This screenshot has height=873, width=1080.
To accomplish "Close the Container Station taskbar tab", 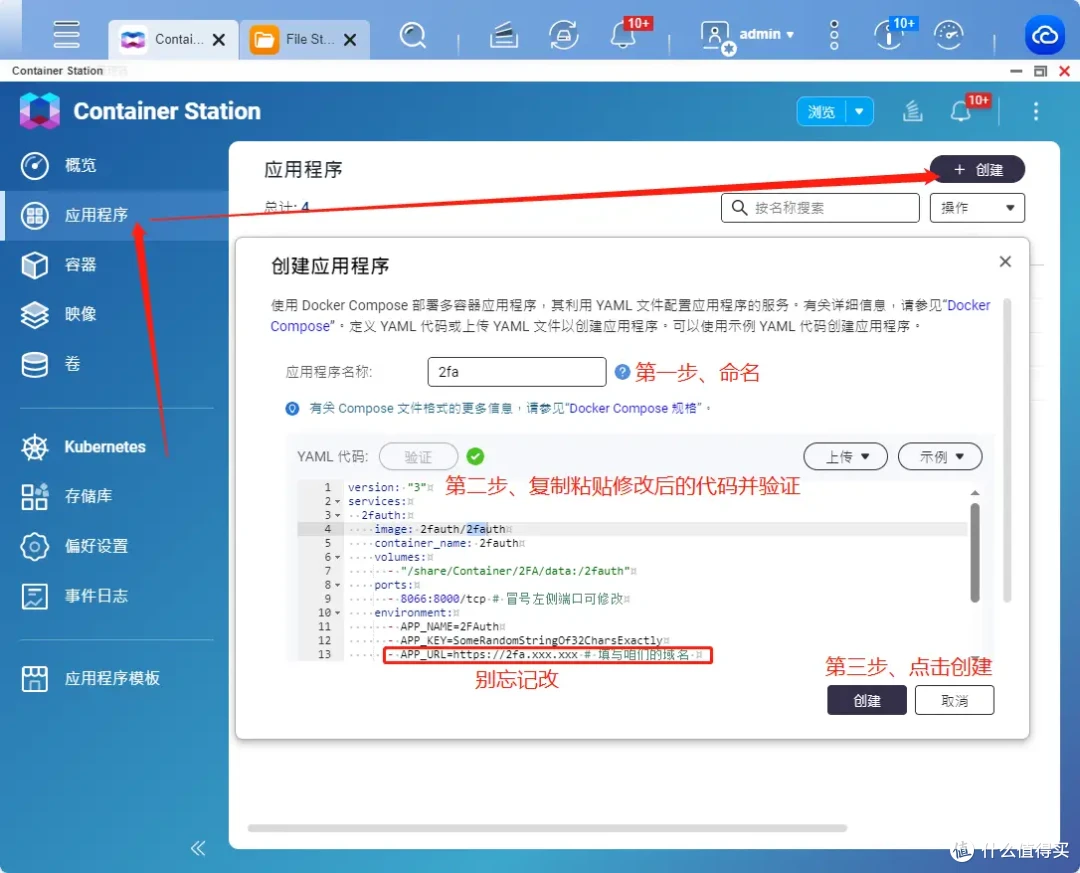I will [219, 40].
